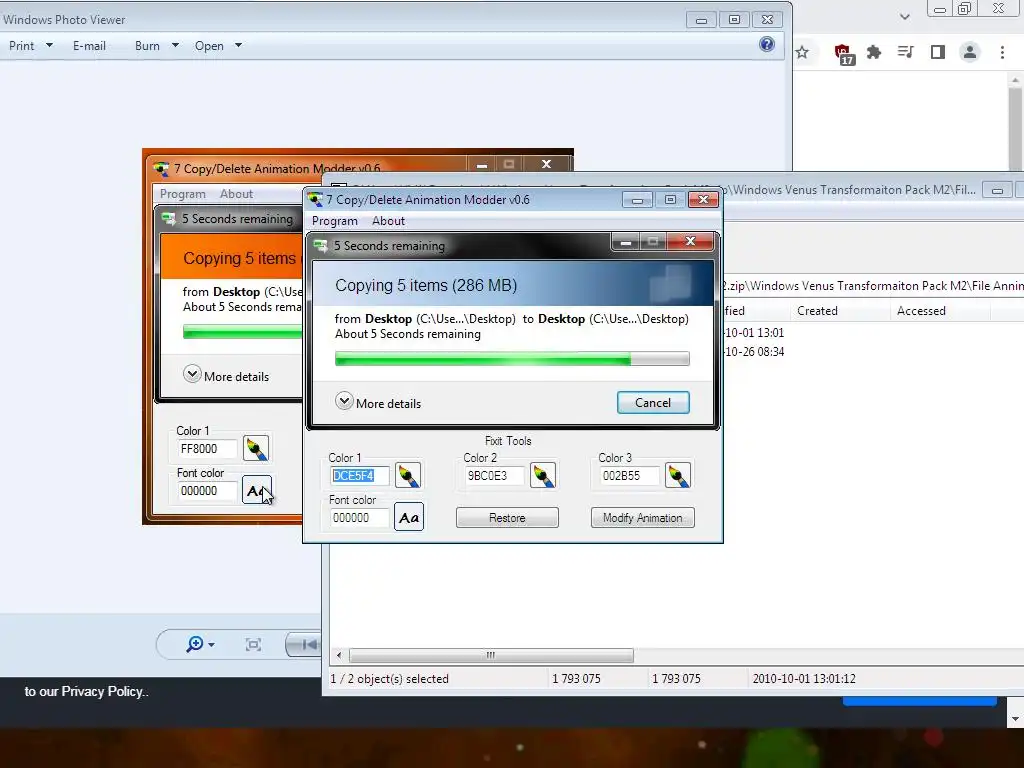
Task: Click the Modify Animation button
Action: pos(643,518)
